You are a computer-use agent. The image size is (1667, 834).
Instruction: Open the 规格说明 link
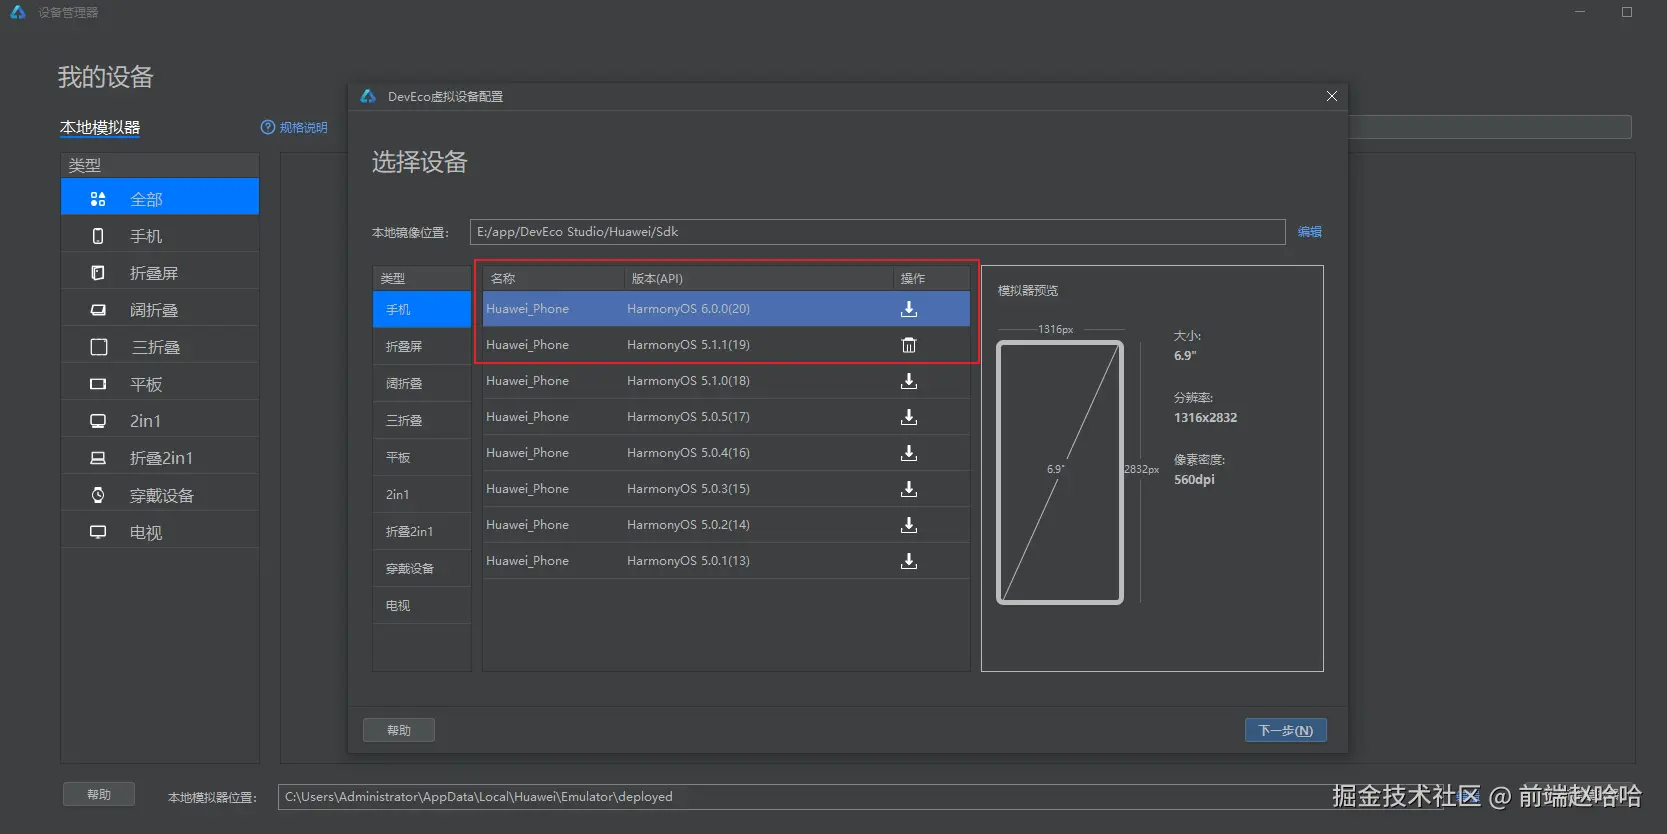304,127
